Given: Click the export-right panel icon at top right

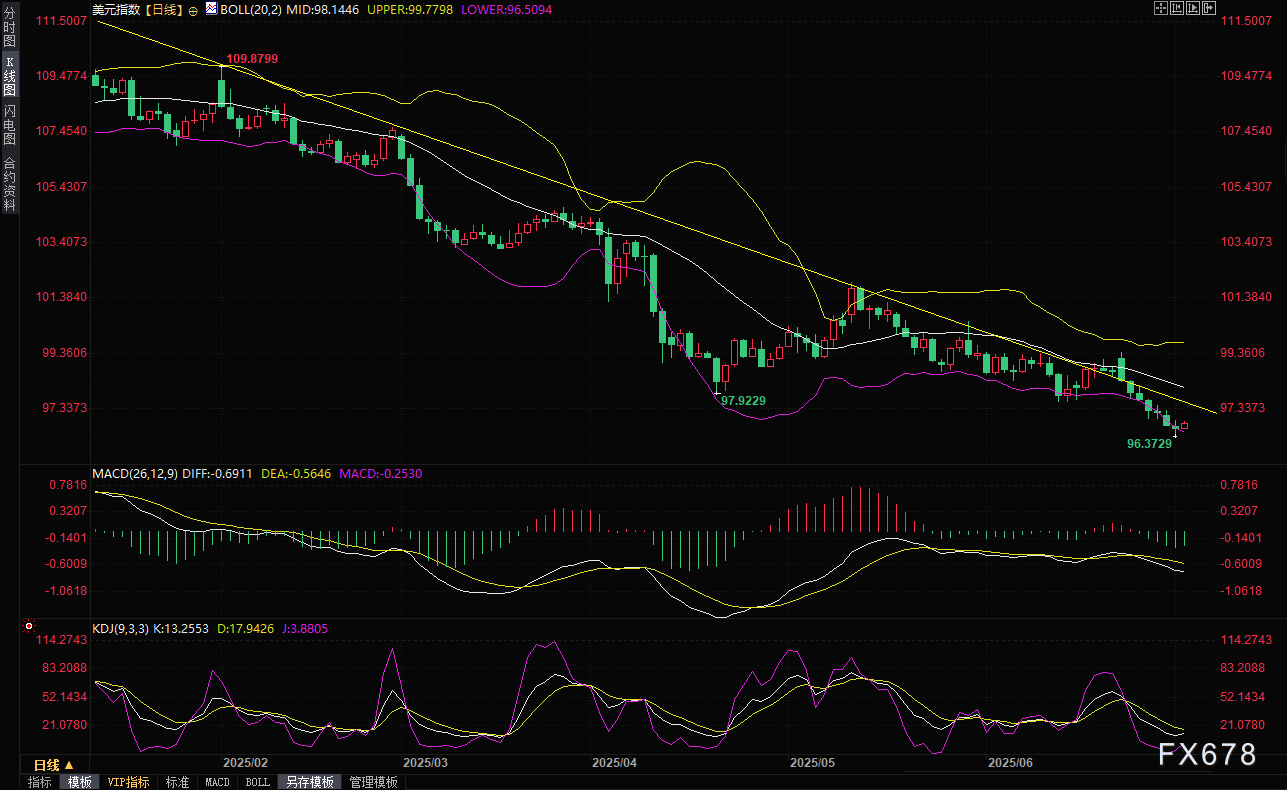Looking at the screenshot, I should tap(1211, 8).
